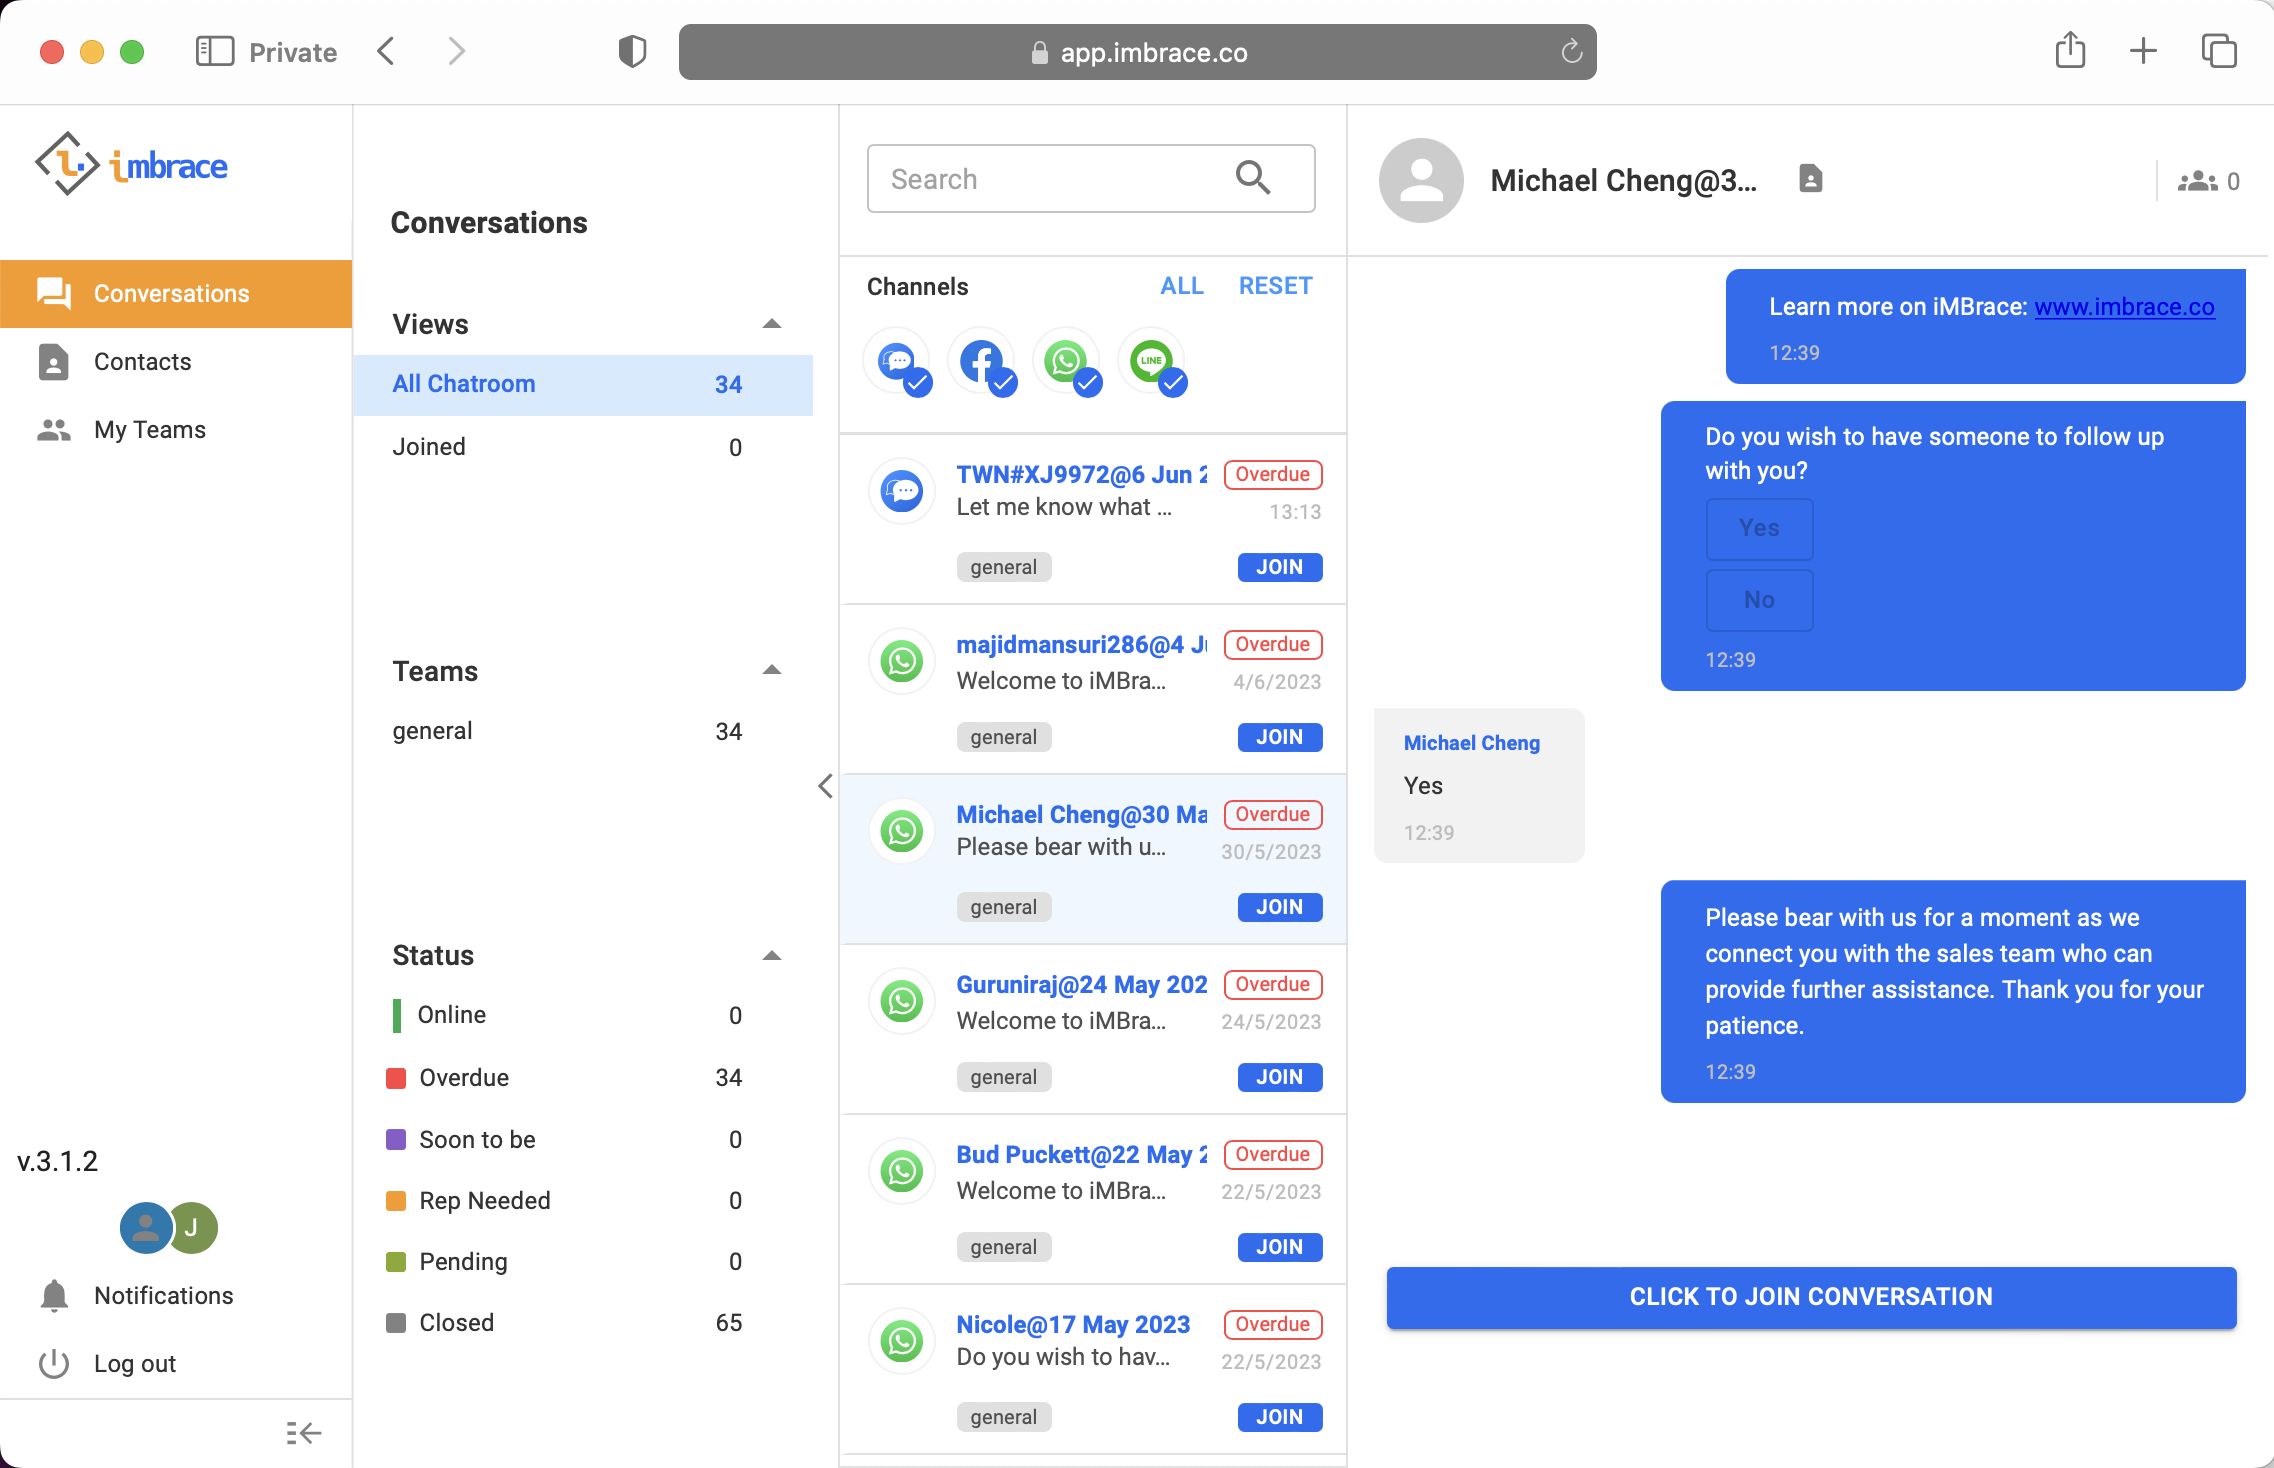The height and width of the screenshot is (1468, 2274).
Task: Filter by red Overdue status
Action: click(x=464, y=1077)
